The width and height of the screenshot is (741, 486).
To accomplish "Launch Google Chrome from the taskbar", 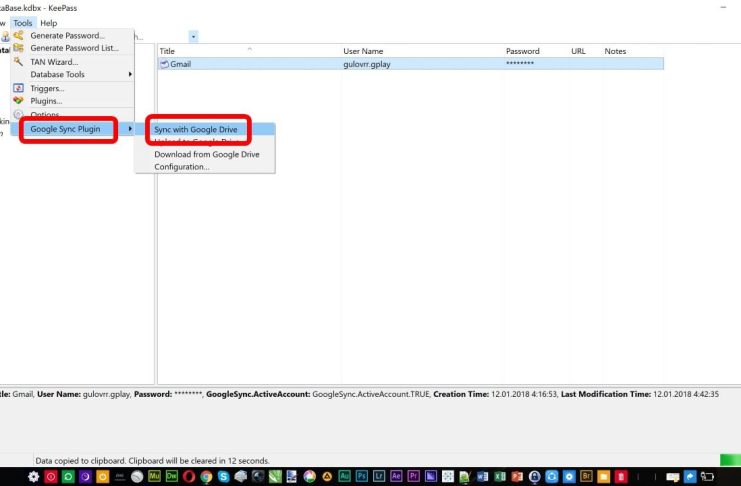I will pyautogui.click(x=206, y=477).
